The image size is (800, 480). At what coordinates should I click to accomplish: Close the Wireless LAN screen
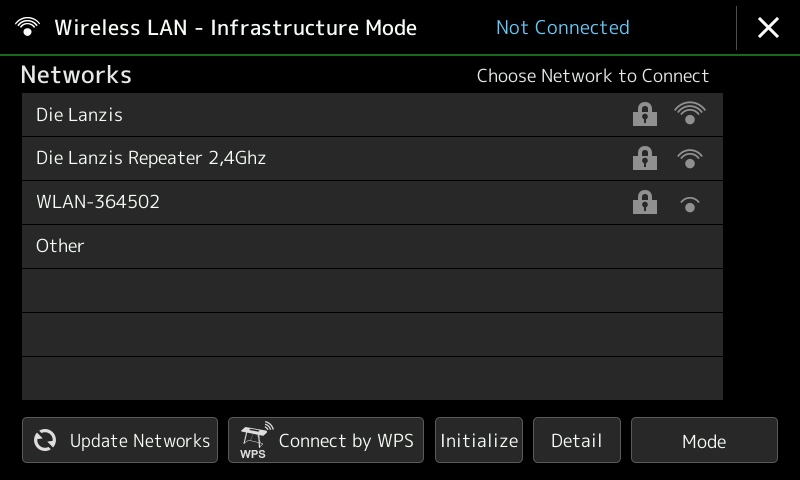(x=768, y=28)
